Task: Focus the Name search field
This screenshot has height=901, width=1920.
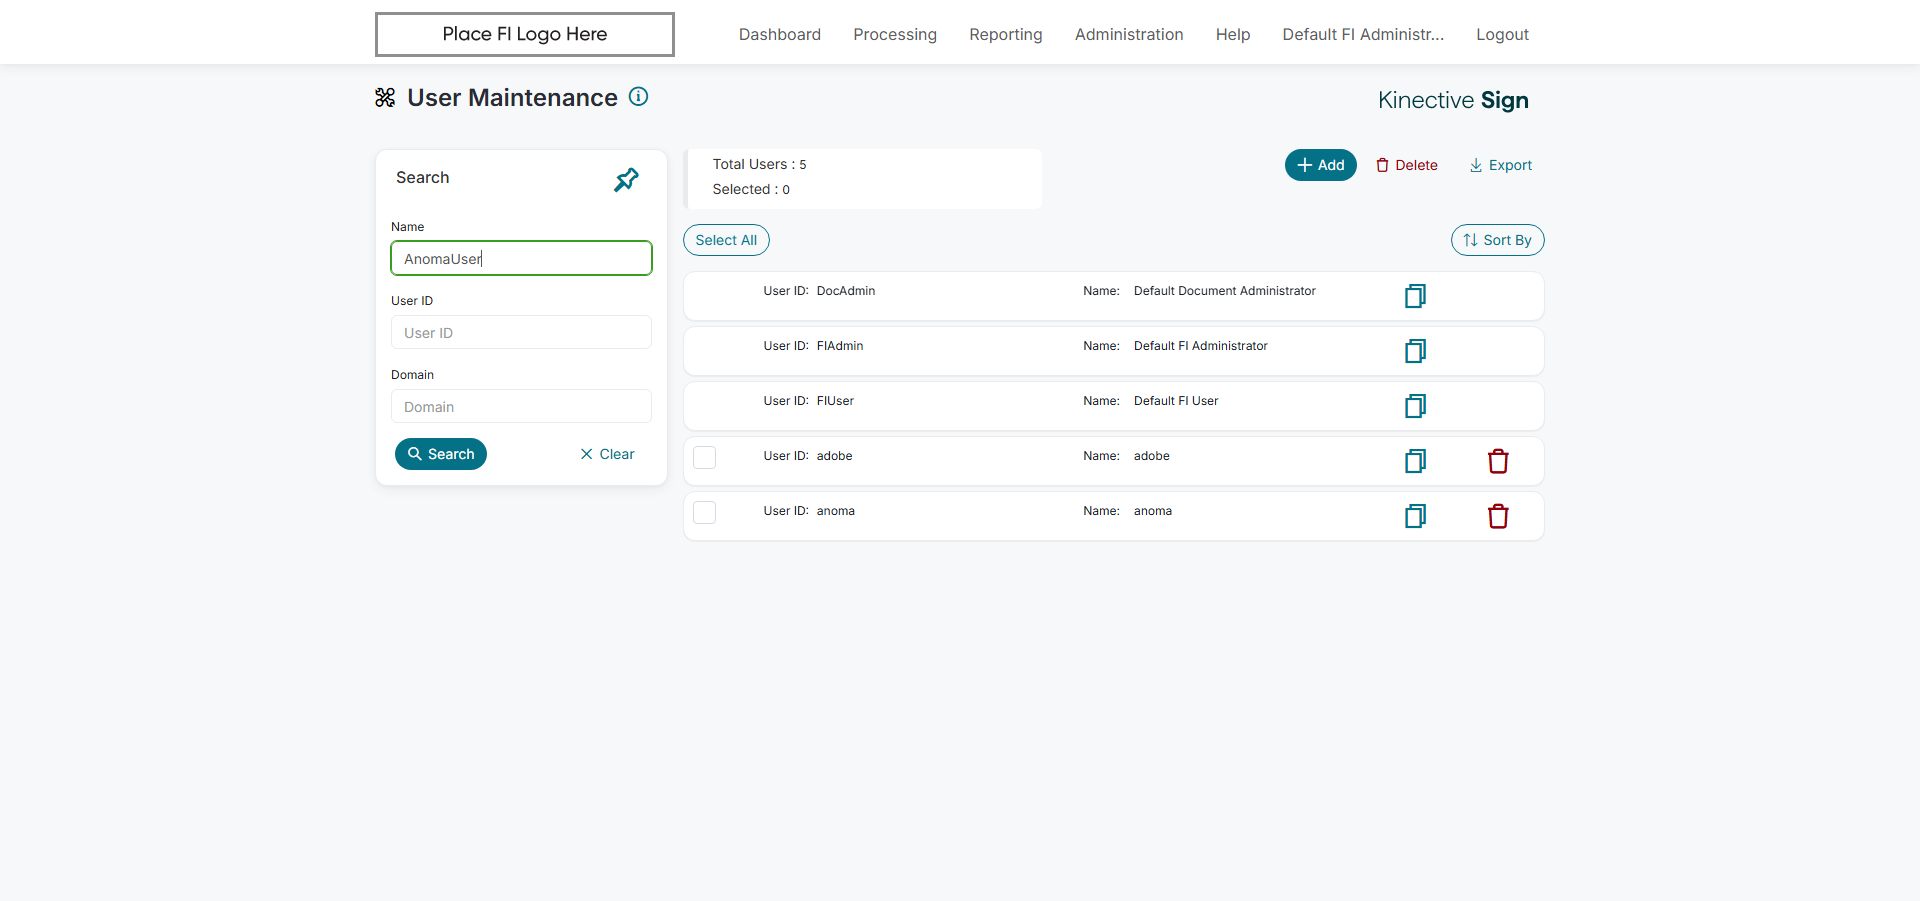Action: [x=521, y=258]
